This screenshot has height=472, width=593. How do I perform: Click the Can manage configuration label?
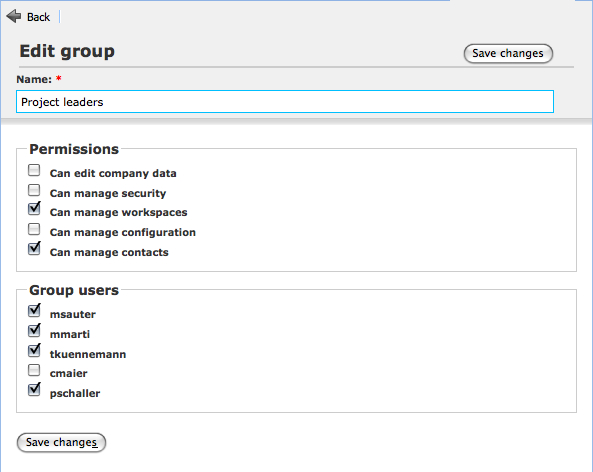(x=123, y=232)
